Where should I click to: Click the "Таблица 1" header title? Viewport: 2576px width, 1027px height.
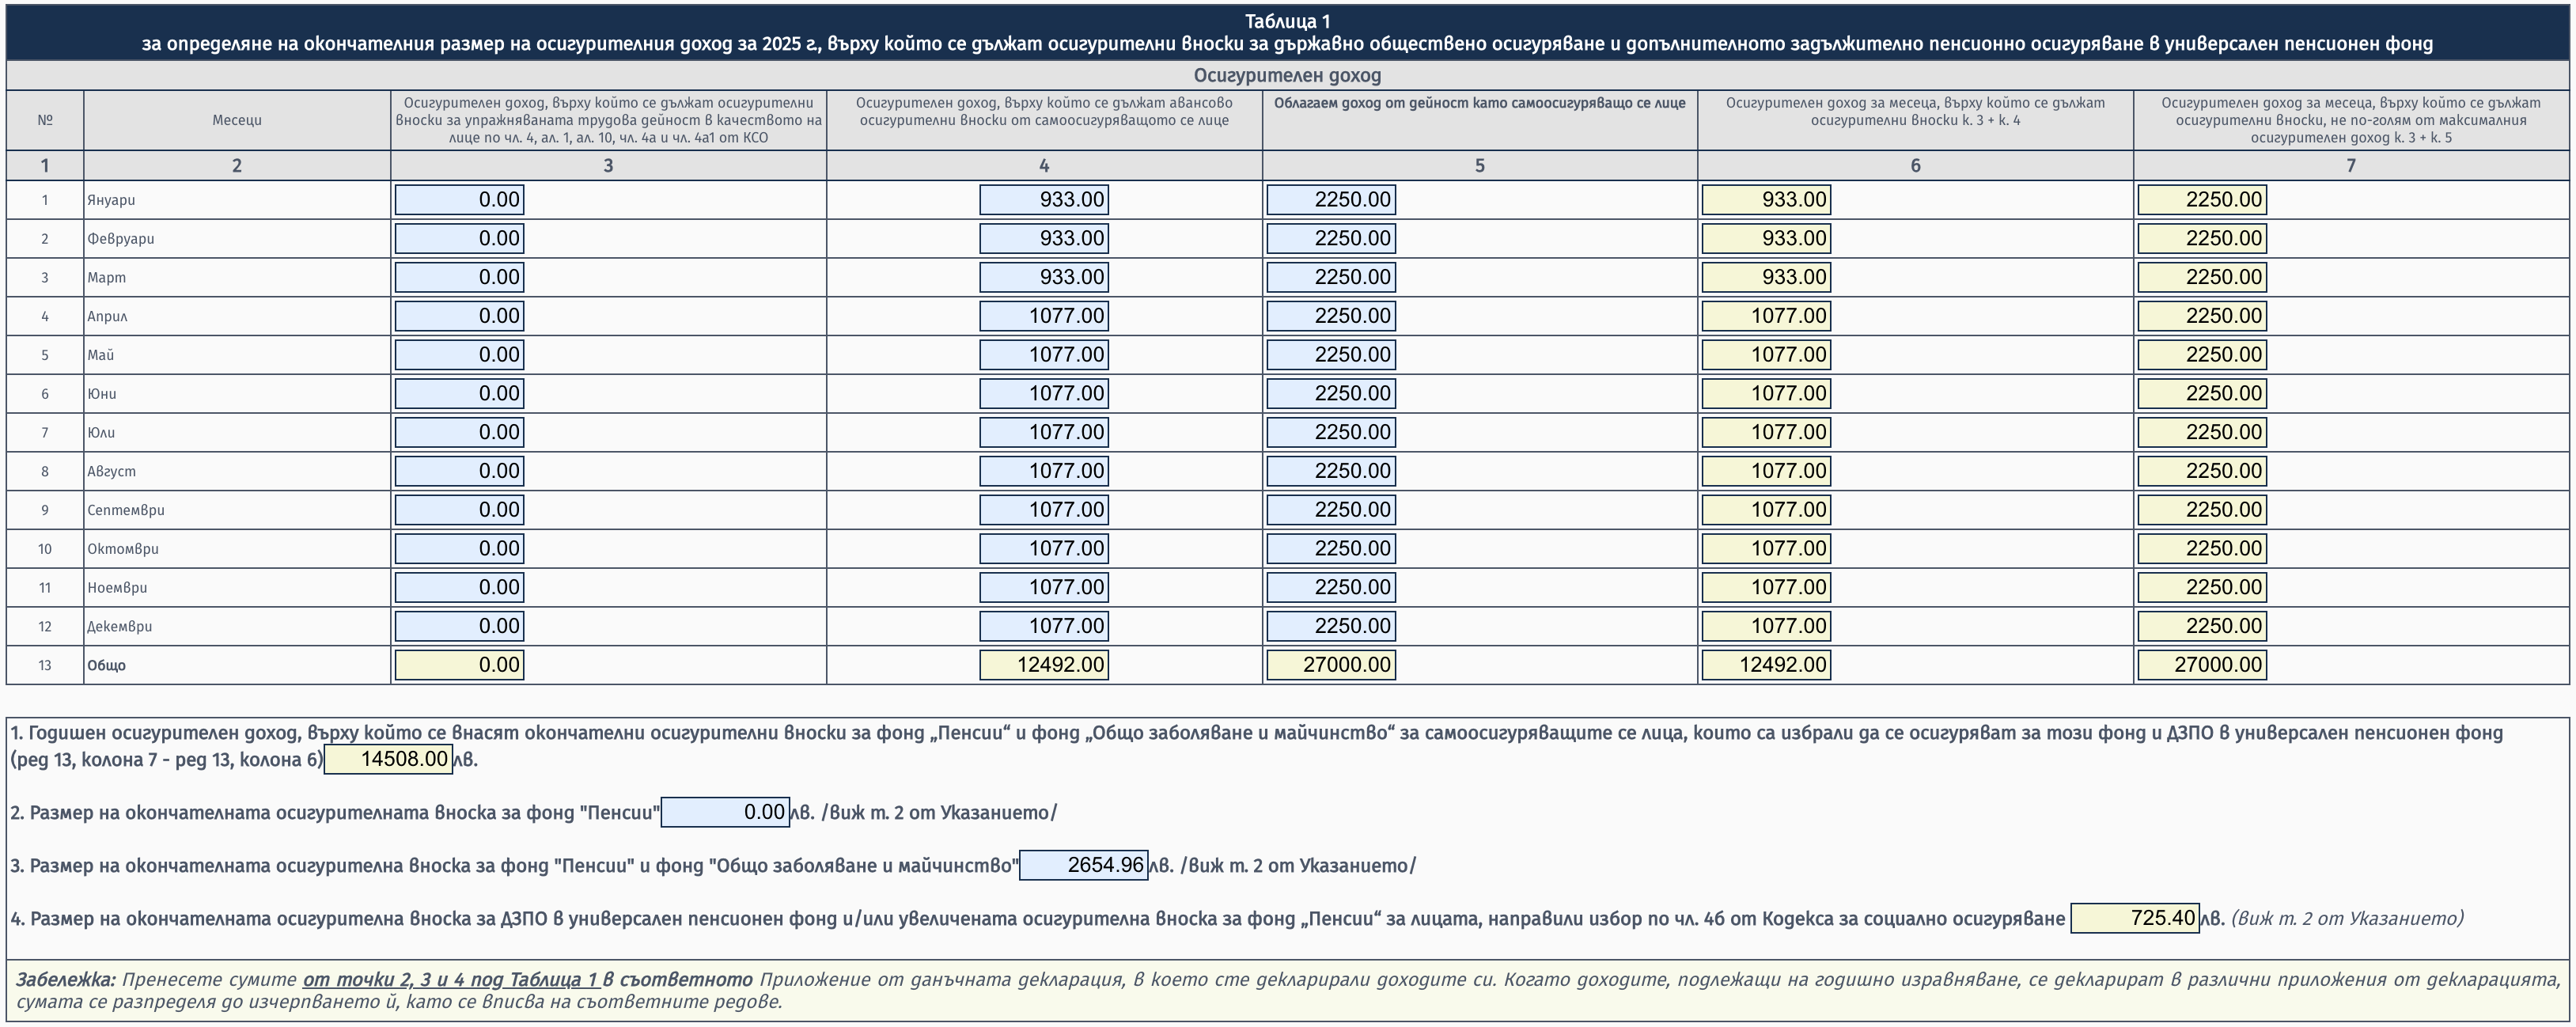(x=1287, y=21)
